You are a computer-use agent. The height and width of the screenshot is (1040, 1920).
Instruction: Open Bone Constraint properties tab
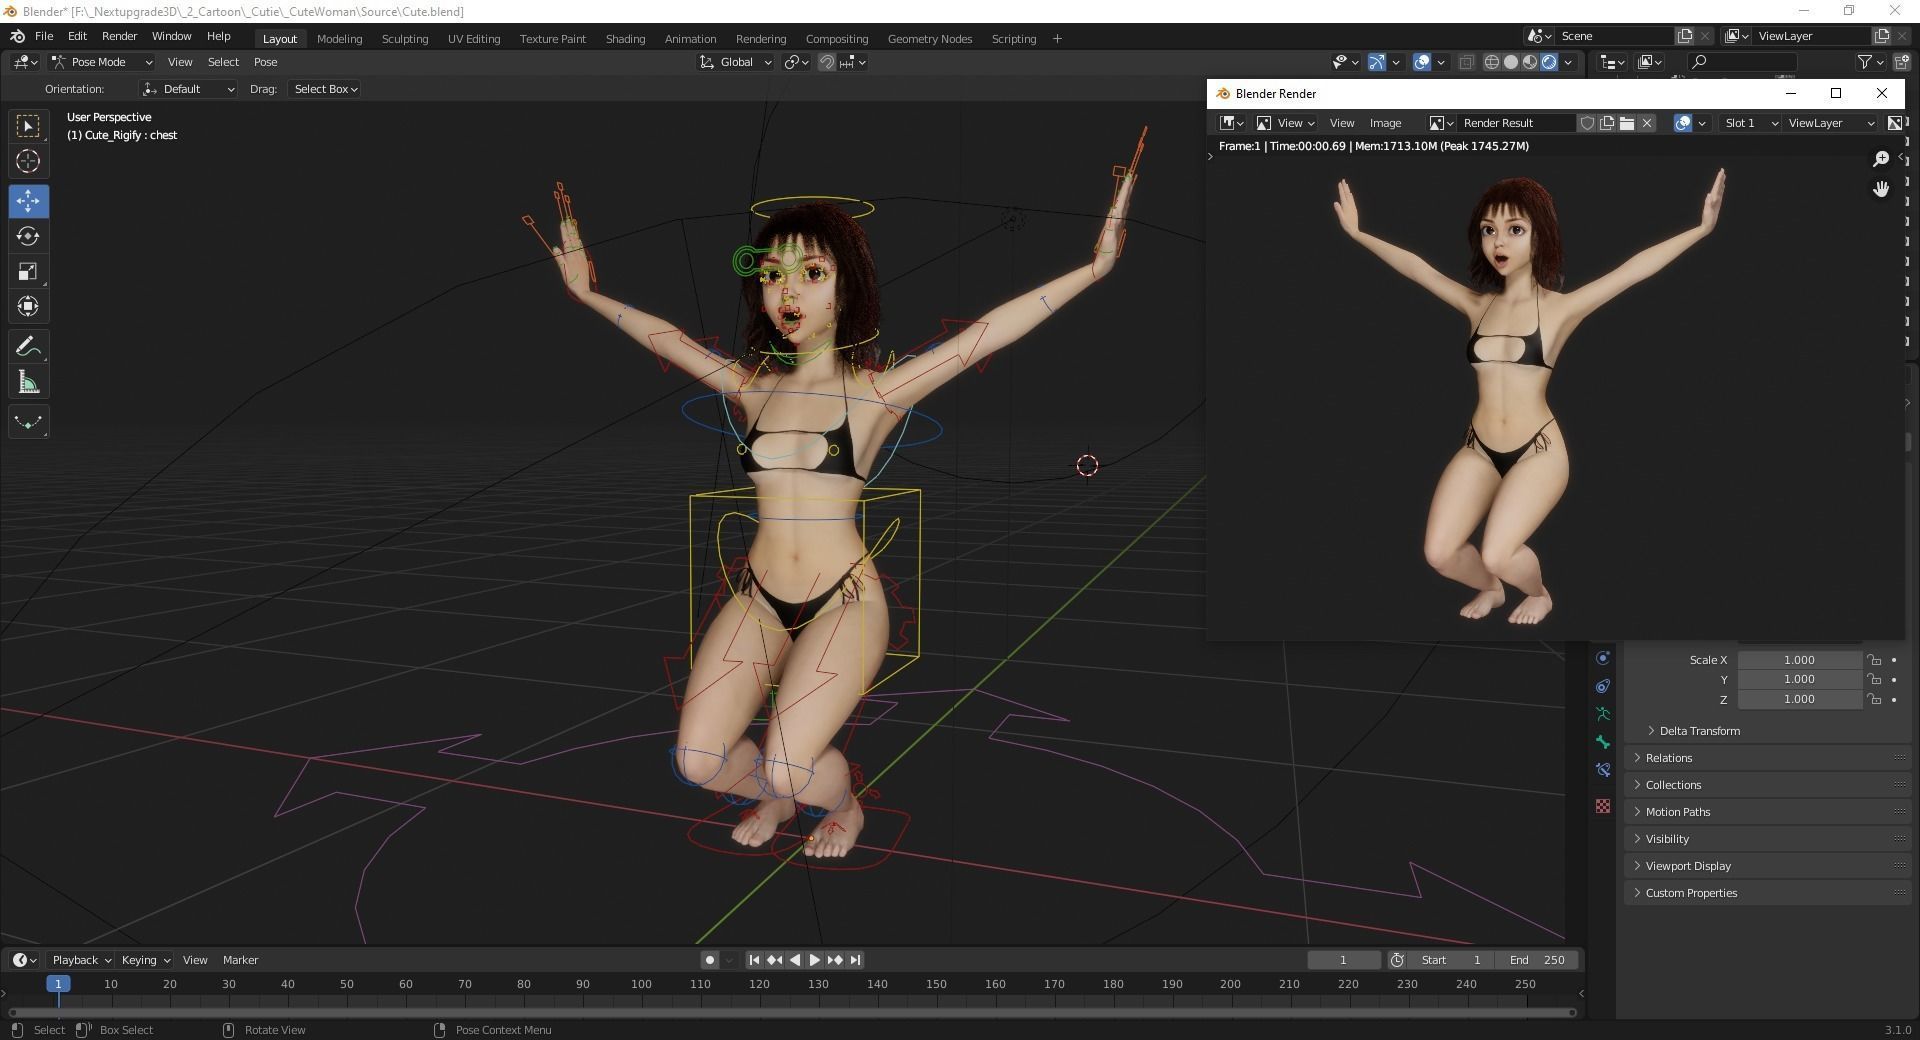(x=1603, y=769)
